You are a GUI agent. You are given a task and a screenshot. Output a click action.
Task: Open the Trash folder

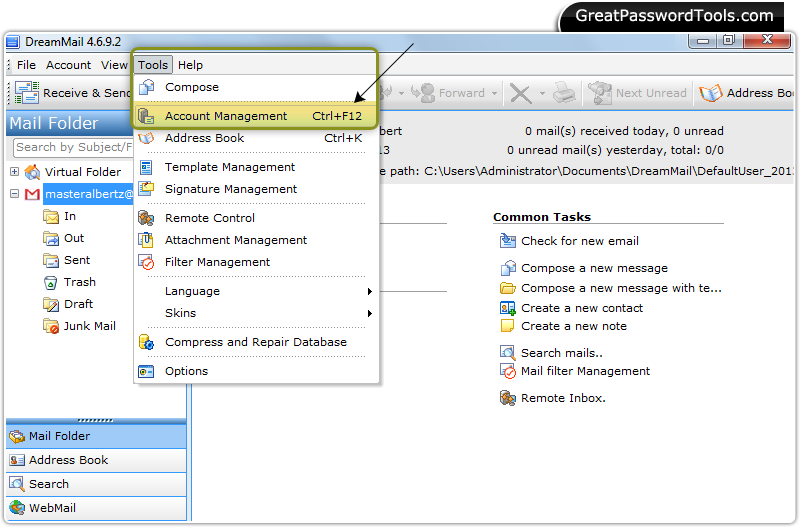coord(80,282)
